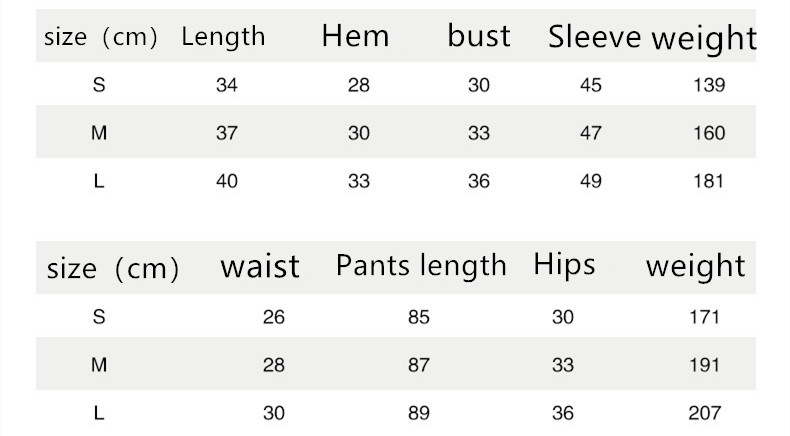Select sleeve value 47 for size M
Screen dimensions: 790x436
591,133
